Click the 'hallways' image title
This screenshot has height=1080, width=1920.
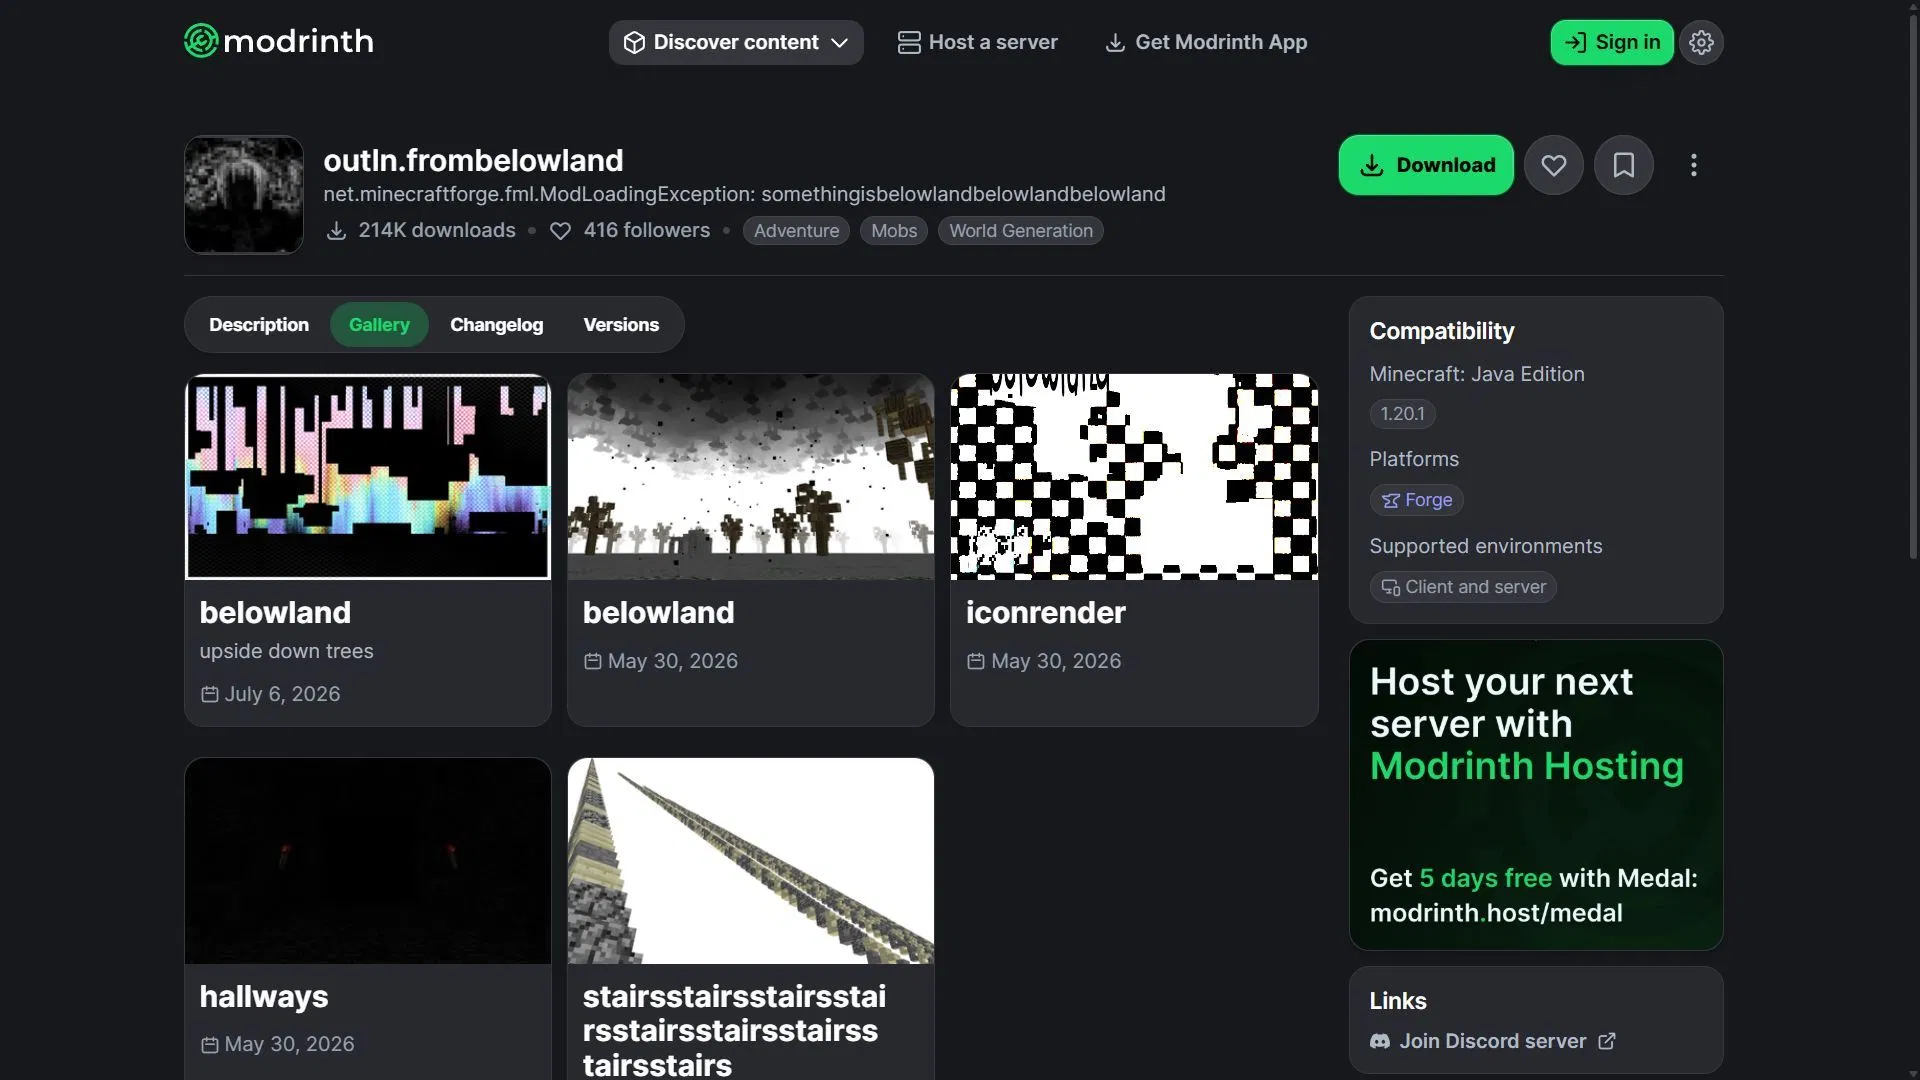tap(264, 997)
